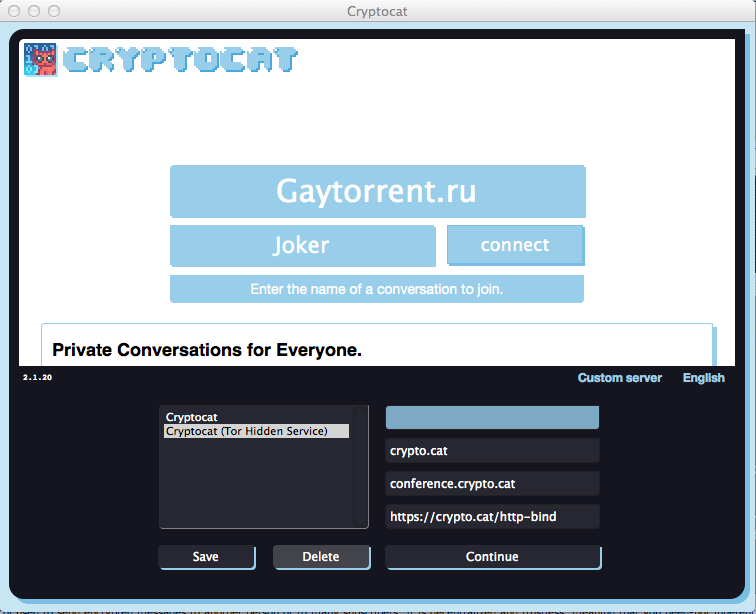Click the connect button
756x614 pixels.
pyautogui.click(x=515, y=245)
